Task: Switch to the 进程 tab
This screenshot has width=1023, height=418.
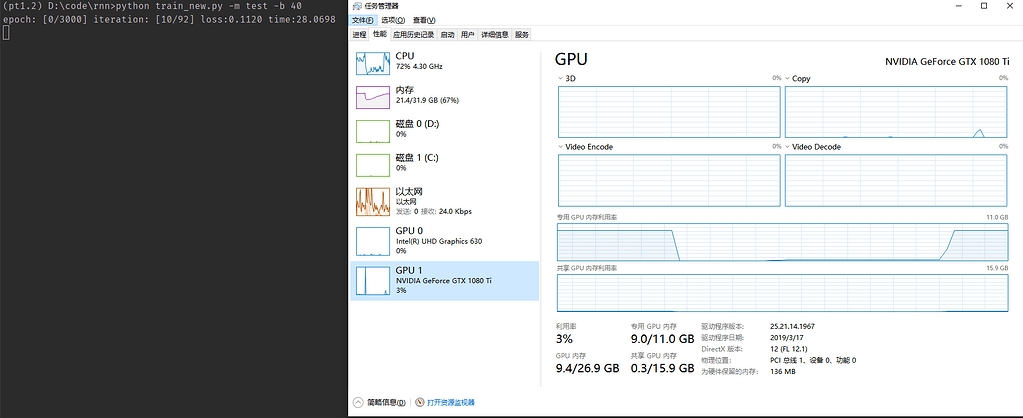Action: (359, 34)
